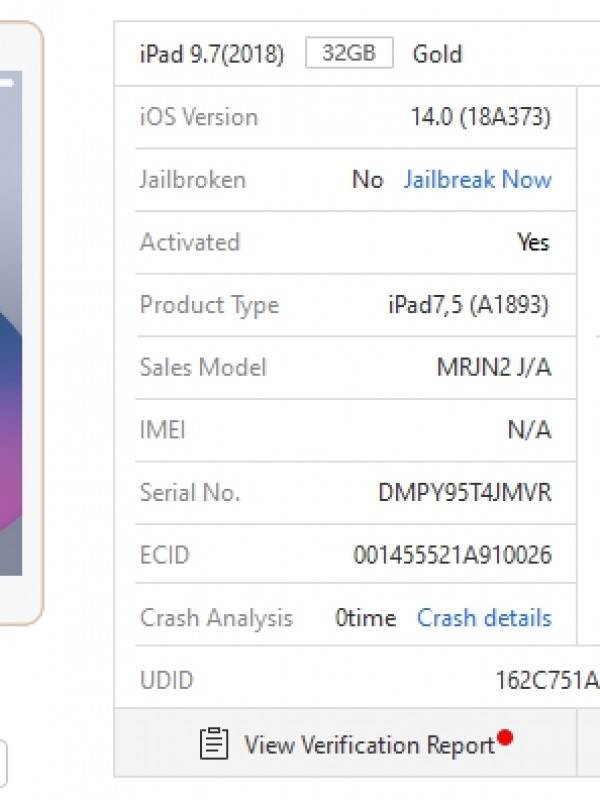Click the iPad device preview image
The image size is (600, 800).
20,320
